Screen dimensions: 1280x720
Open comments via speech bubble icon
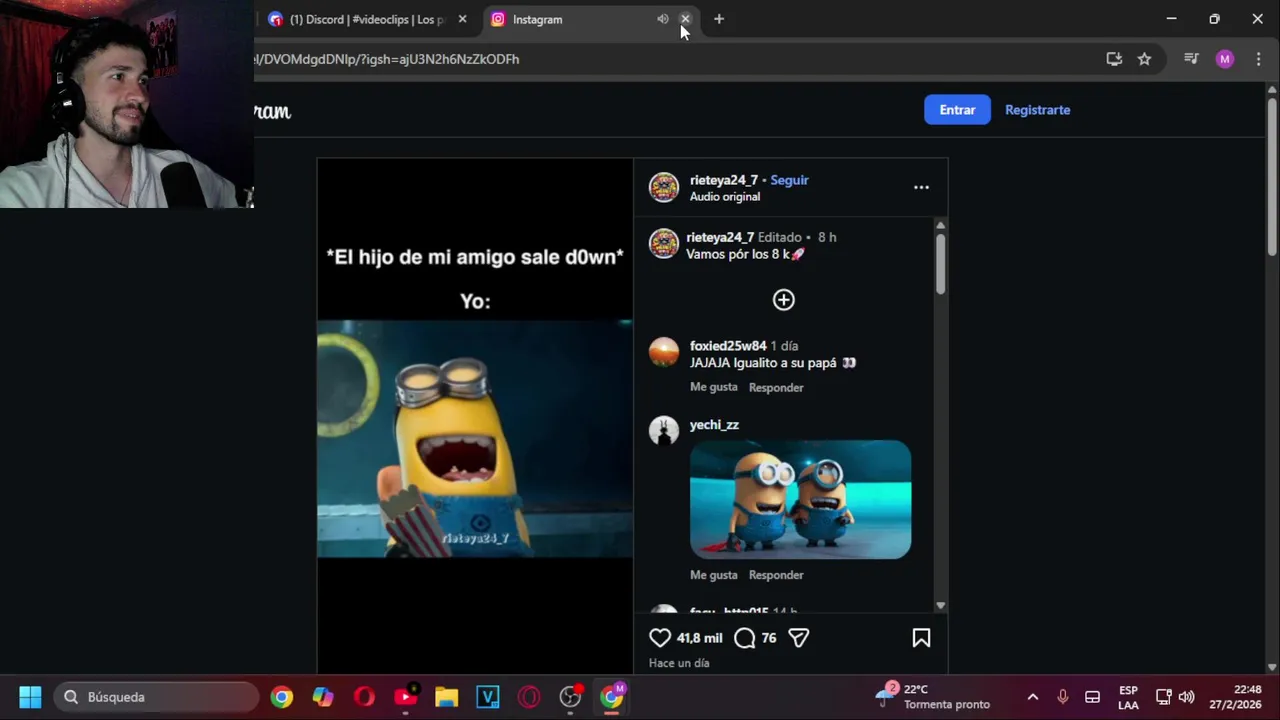745,638
